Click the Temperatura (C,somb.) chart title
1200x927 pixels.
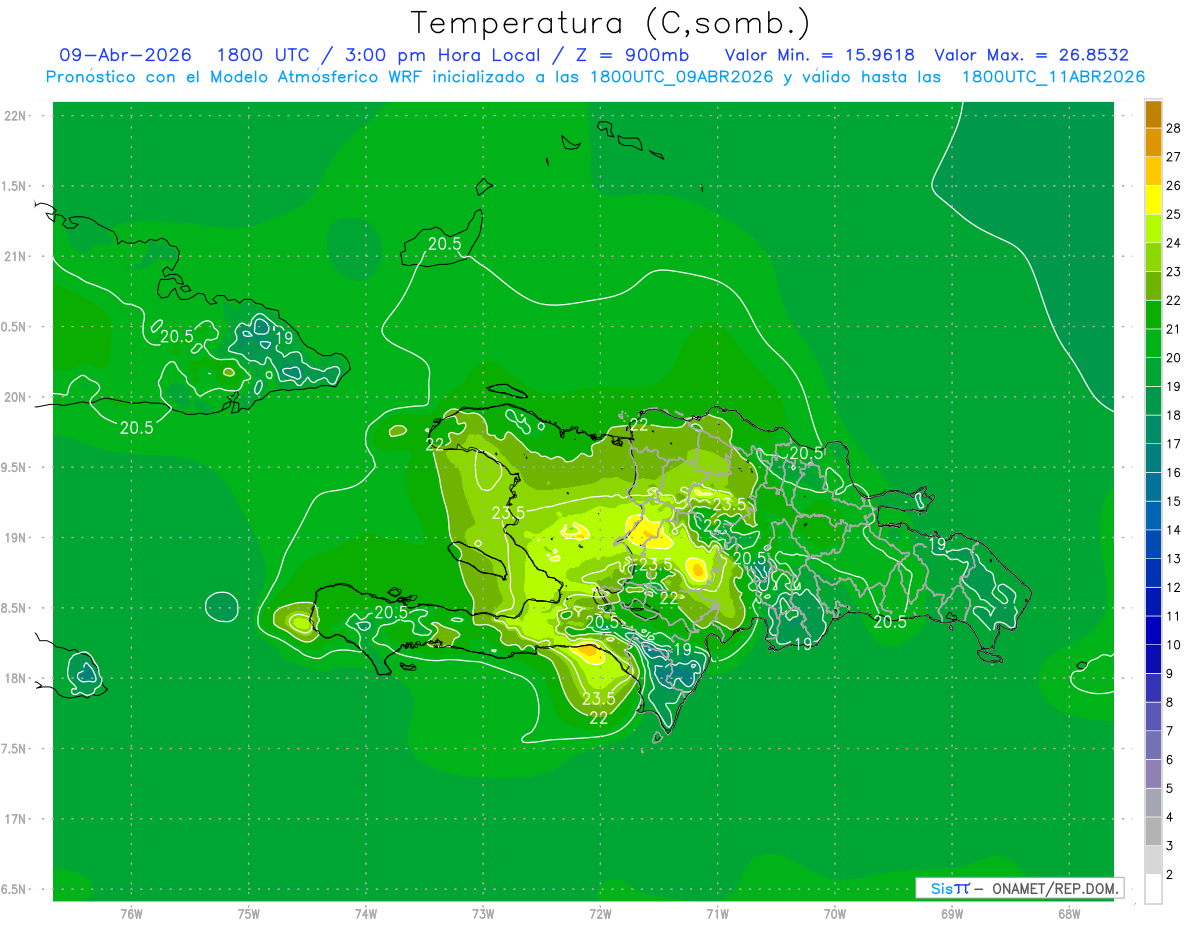point(610,23)
